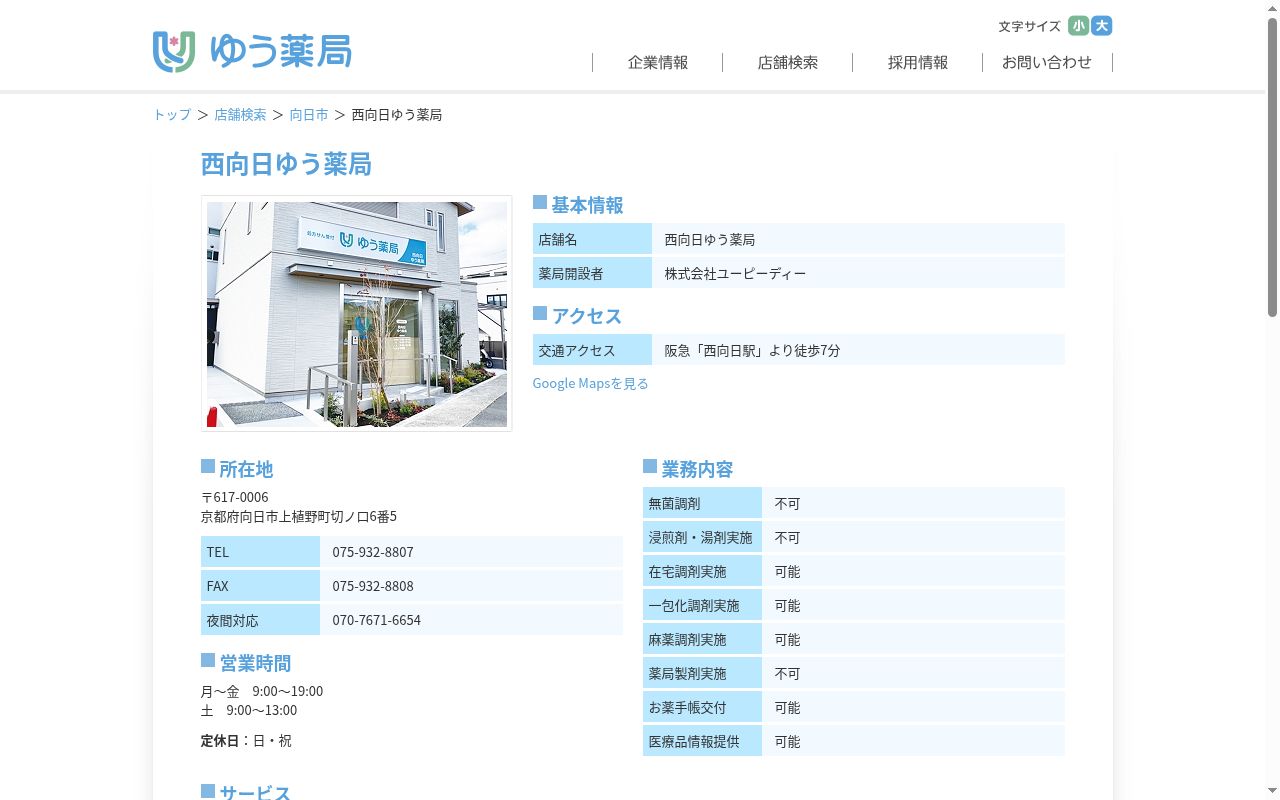
Task: Click the 在宅調剤実施 row label
Action: (x=702, y=572)
